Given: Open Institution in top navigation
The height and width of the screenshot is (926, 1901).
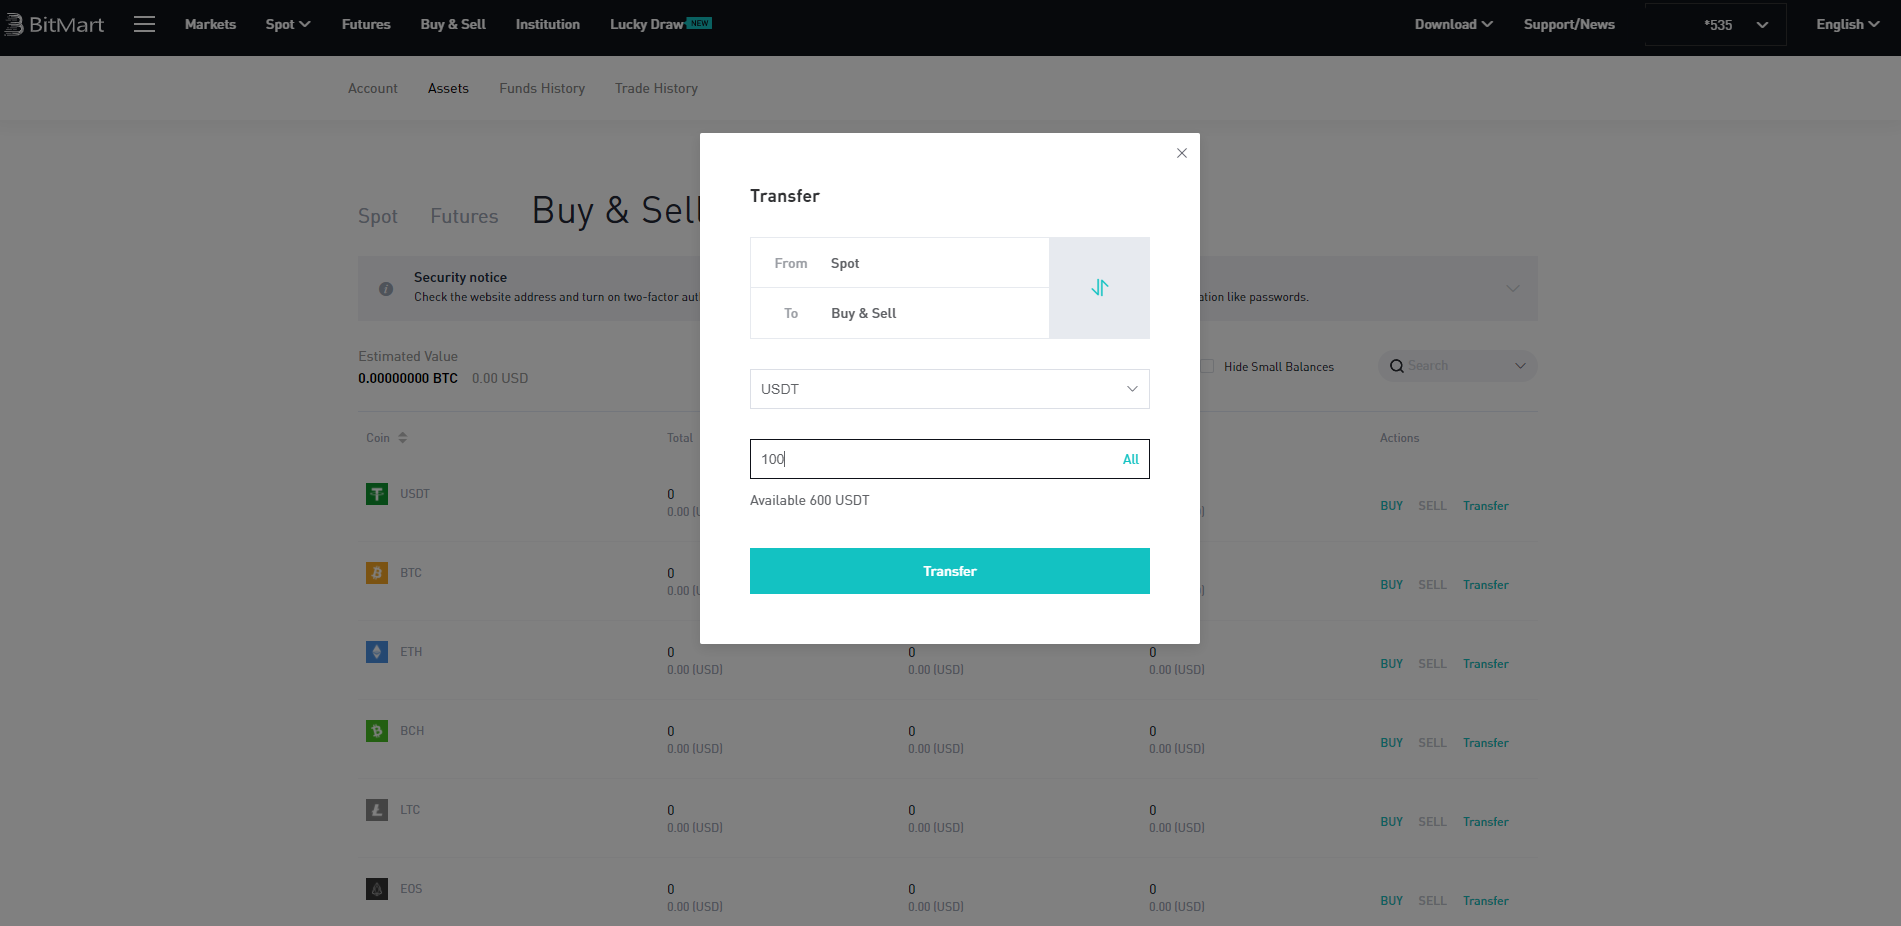Looking at the screenshot, I should (547, 24).
